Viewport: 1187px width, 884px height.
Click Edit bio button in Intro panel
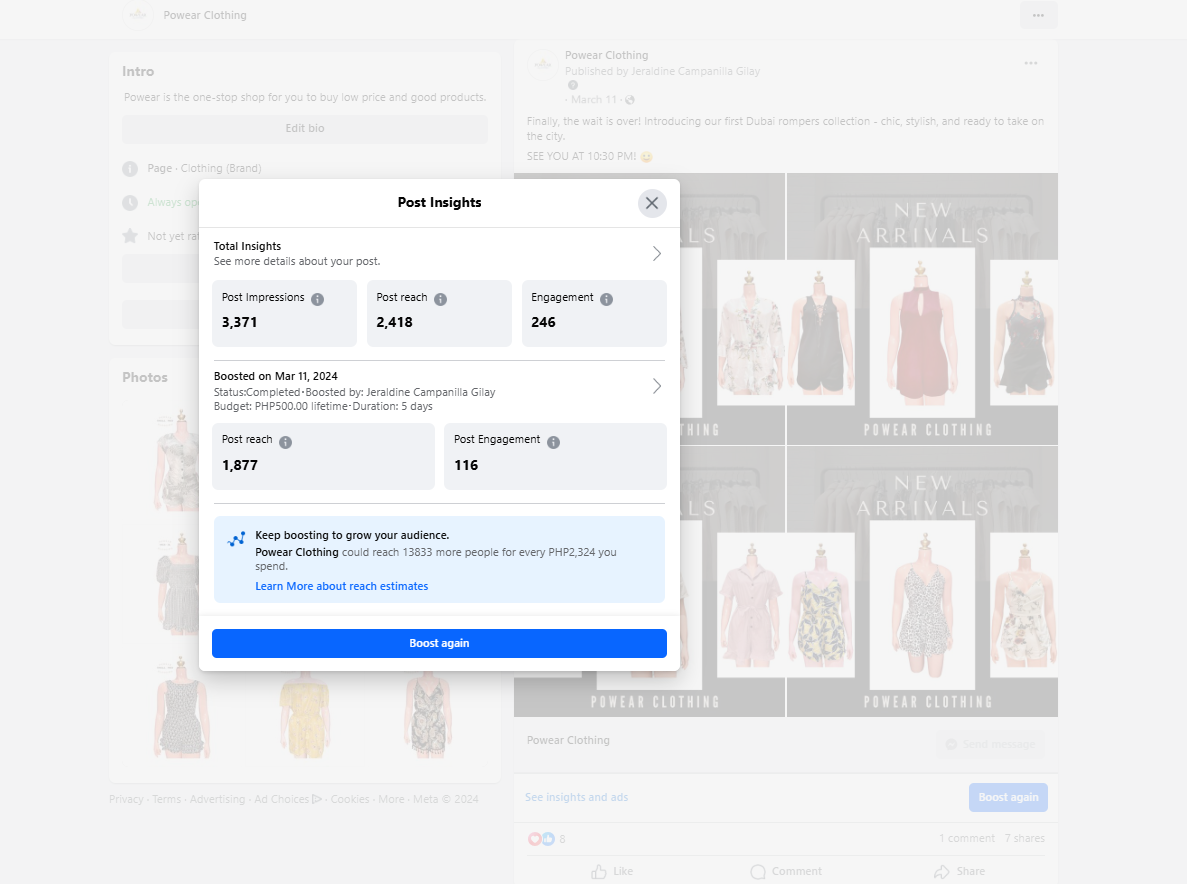(304, 129)
